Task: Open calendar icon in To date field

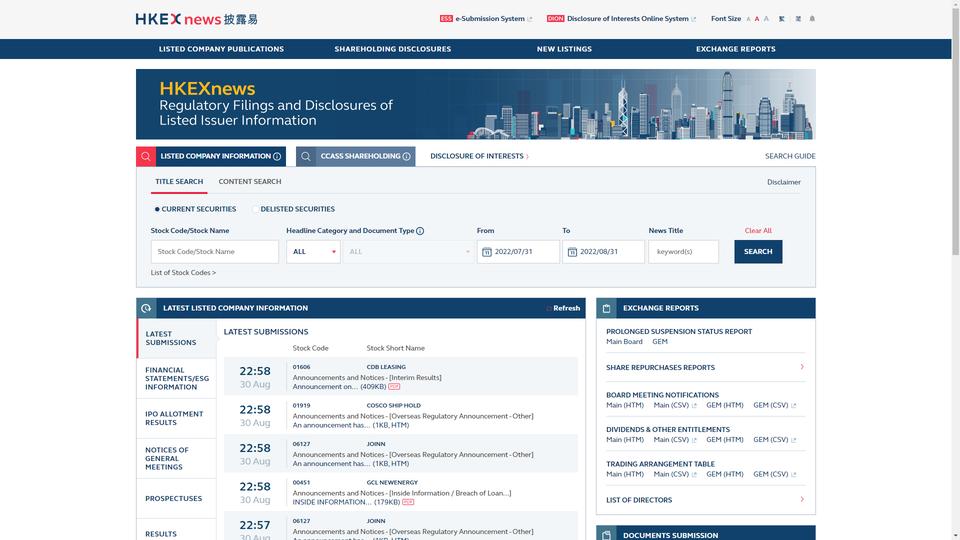Action: 572,252
